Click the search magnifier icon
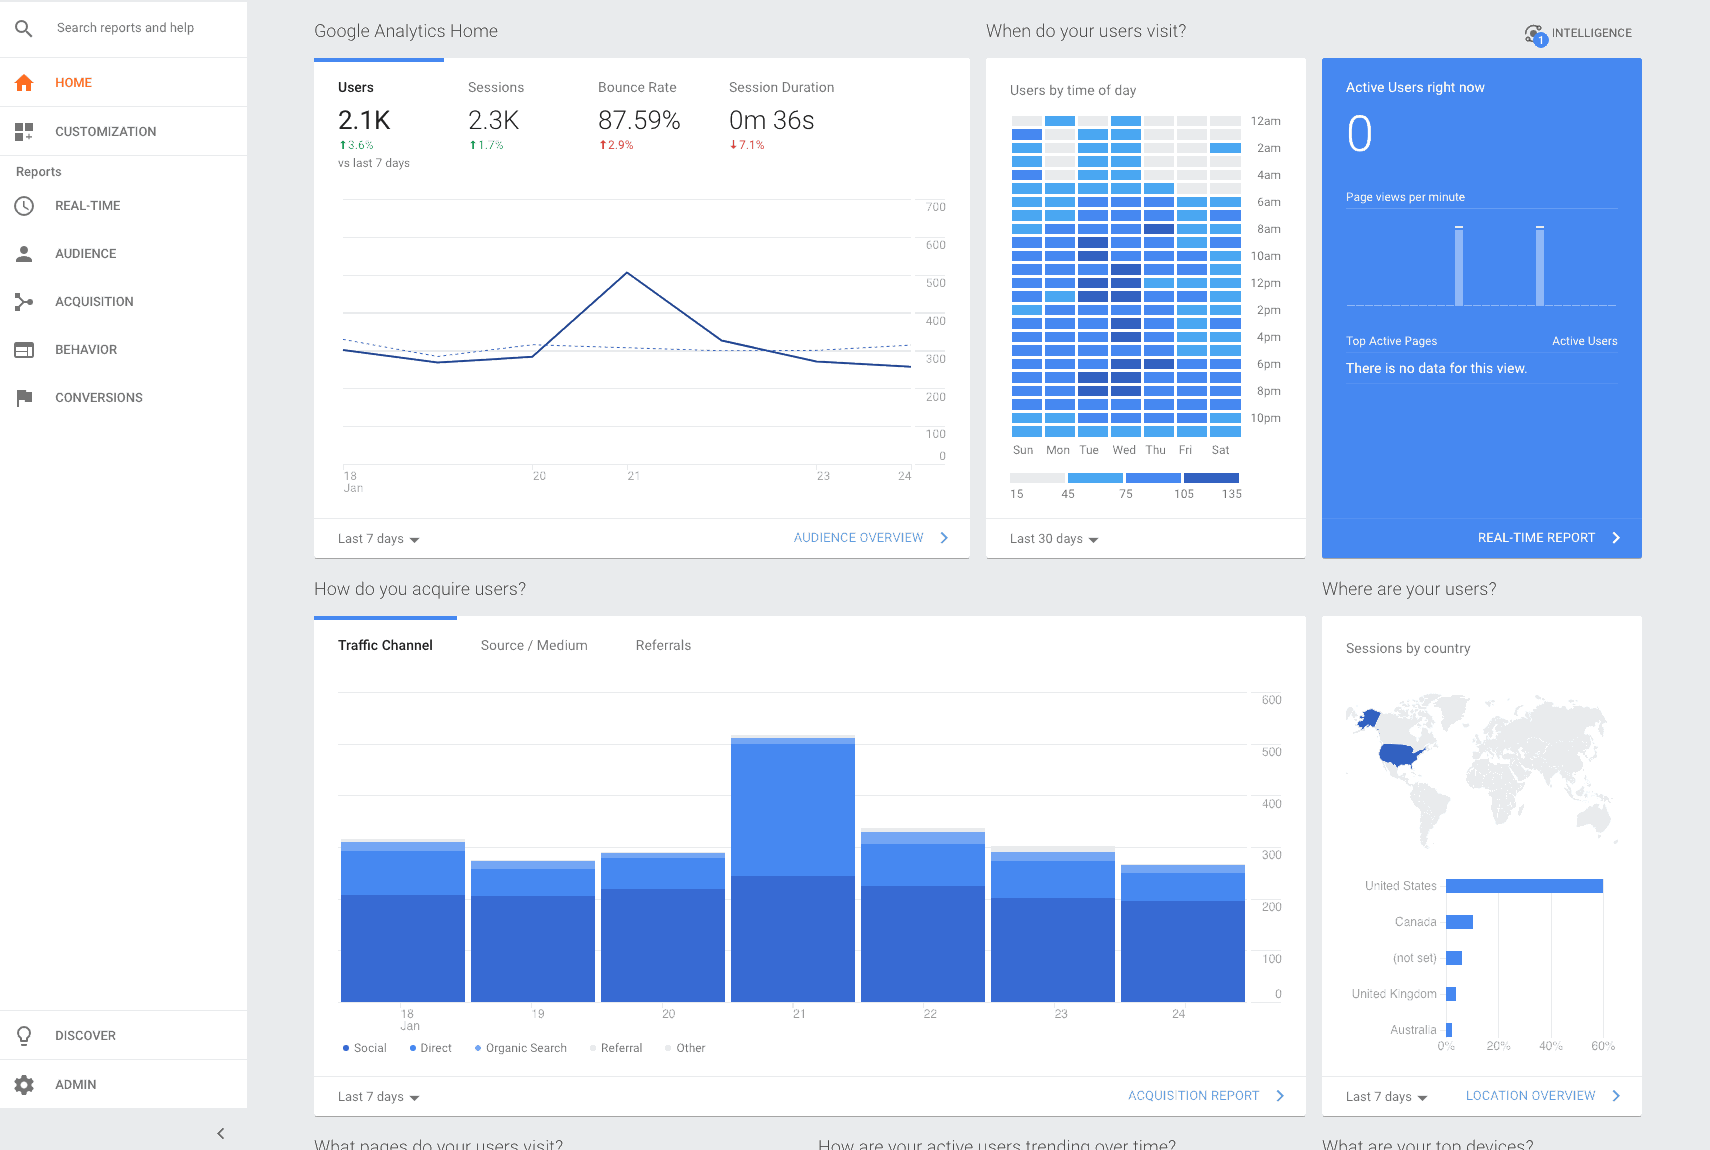Viewport: 1710px width, 1150px height. pyautogui.click(x=23, y=28)
